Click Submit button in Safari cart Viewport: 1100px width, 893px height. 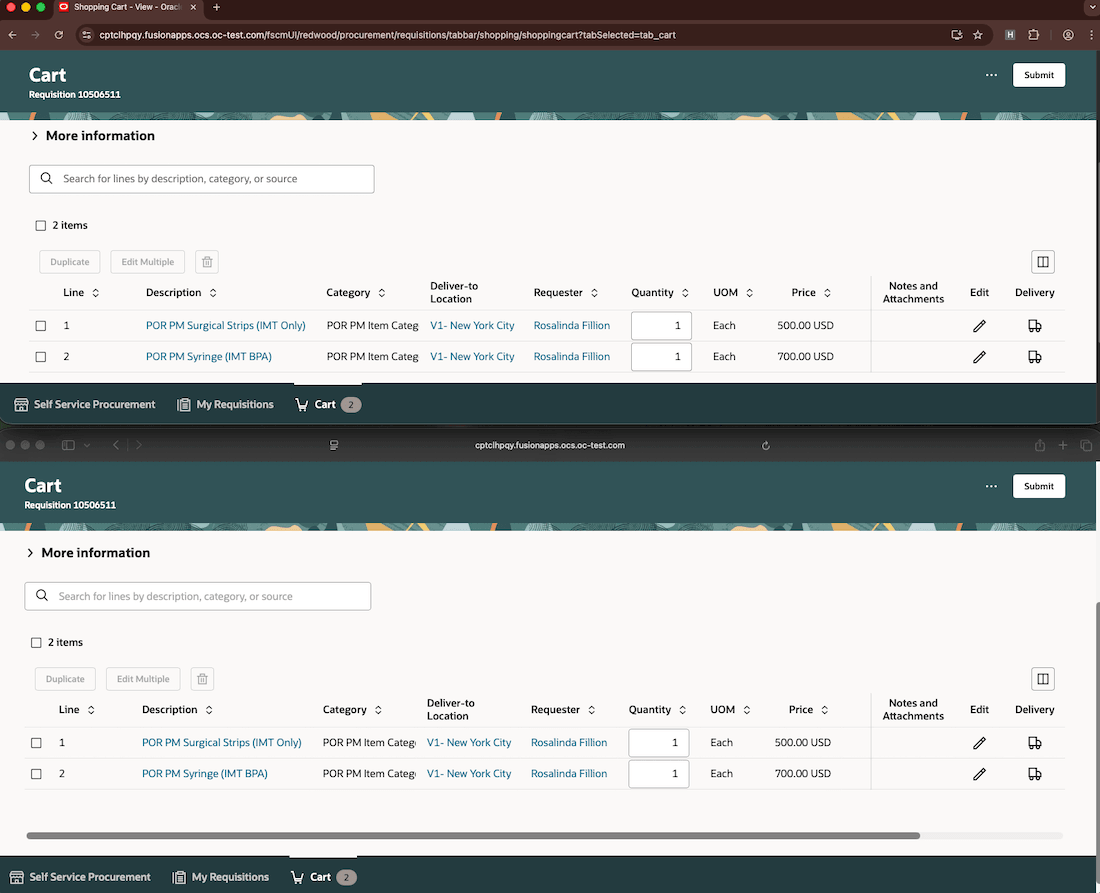pos(1038,486)
